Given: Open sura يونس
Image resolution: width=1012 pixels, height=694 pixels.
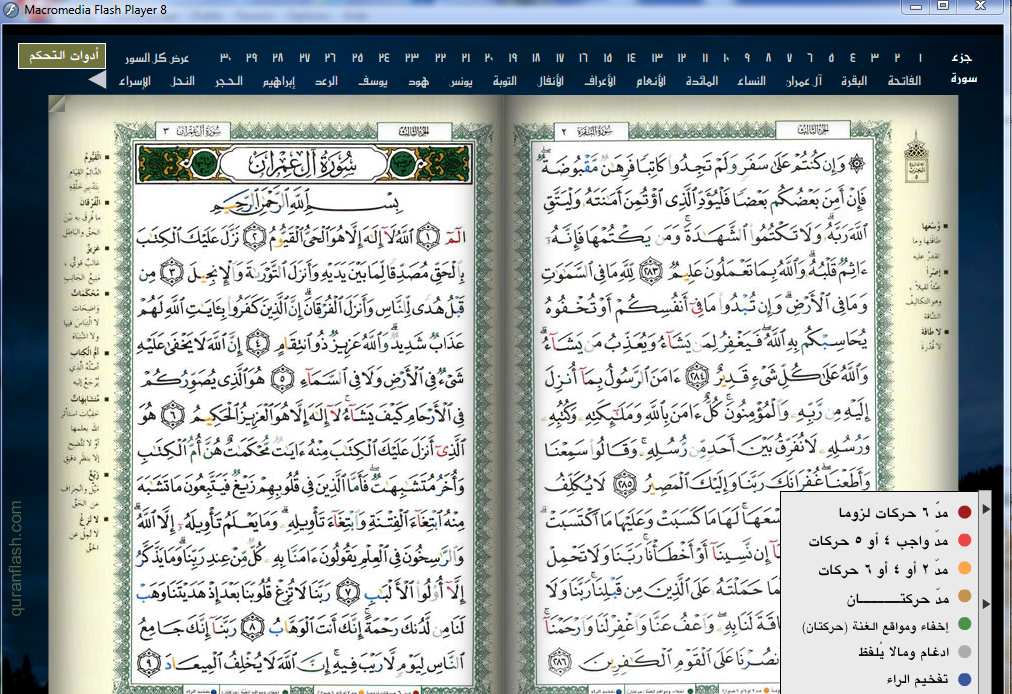Looking at the screenshot, I should coord(461,81).
